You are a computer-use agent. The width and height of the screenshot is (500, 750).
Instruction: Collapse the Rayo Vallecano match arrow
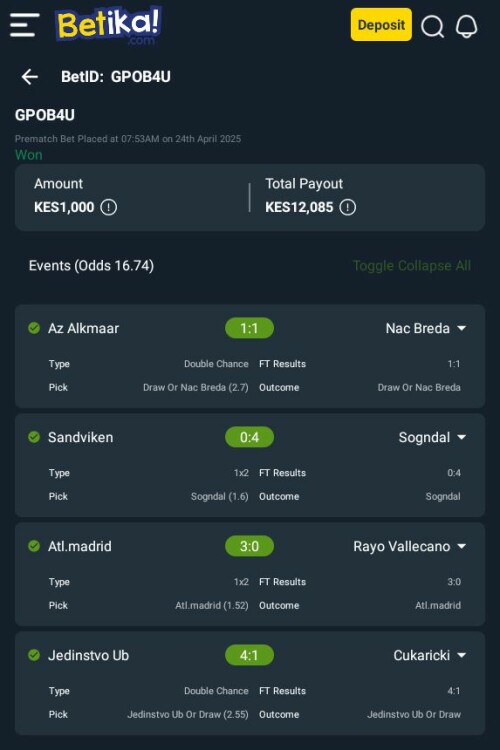tap(461, 546)
